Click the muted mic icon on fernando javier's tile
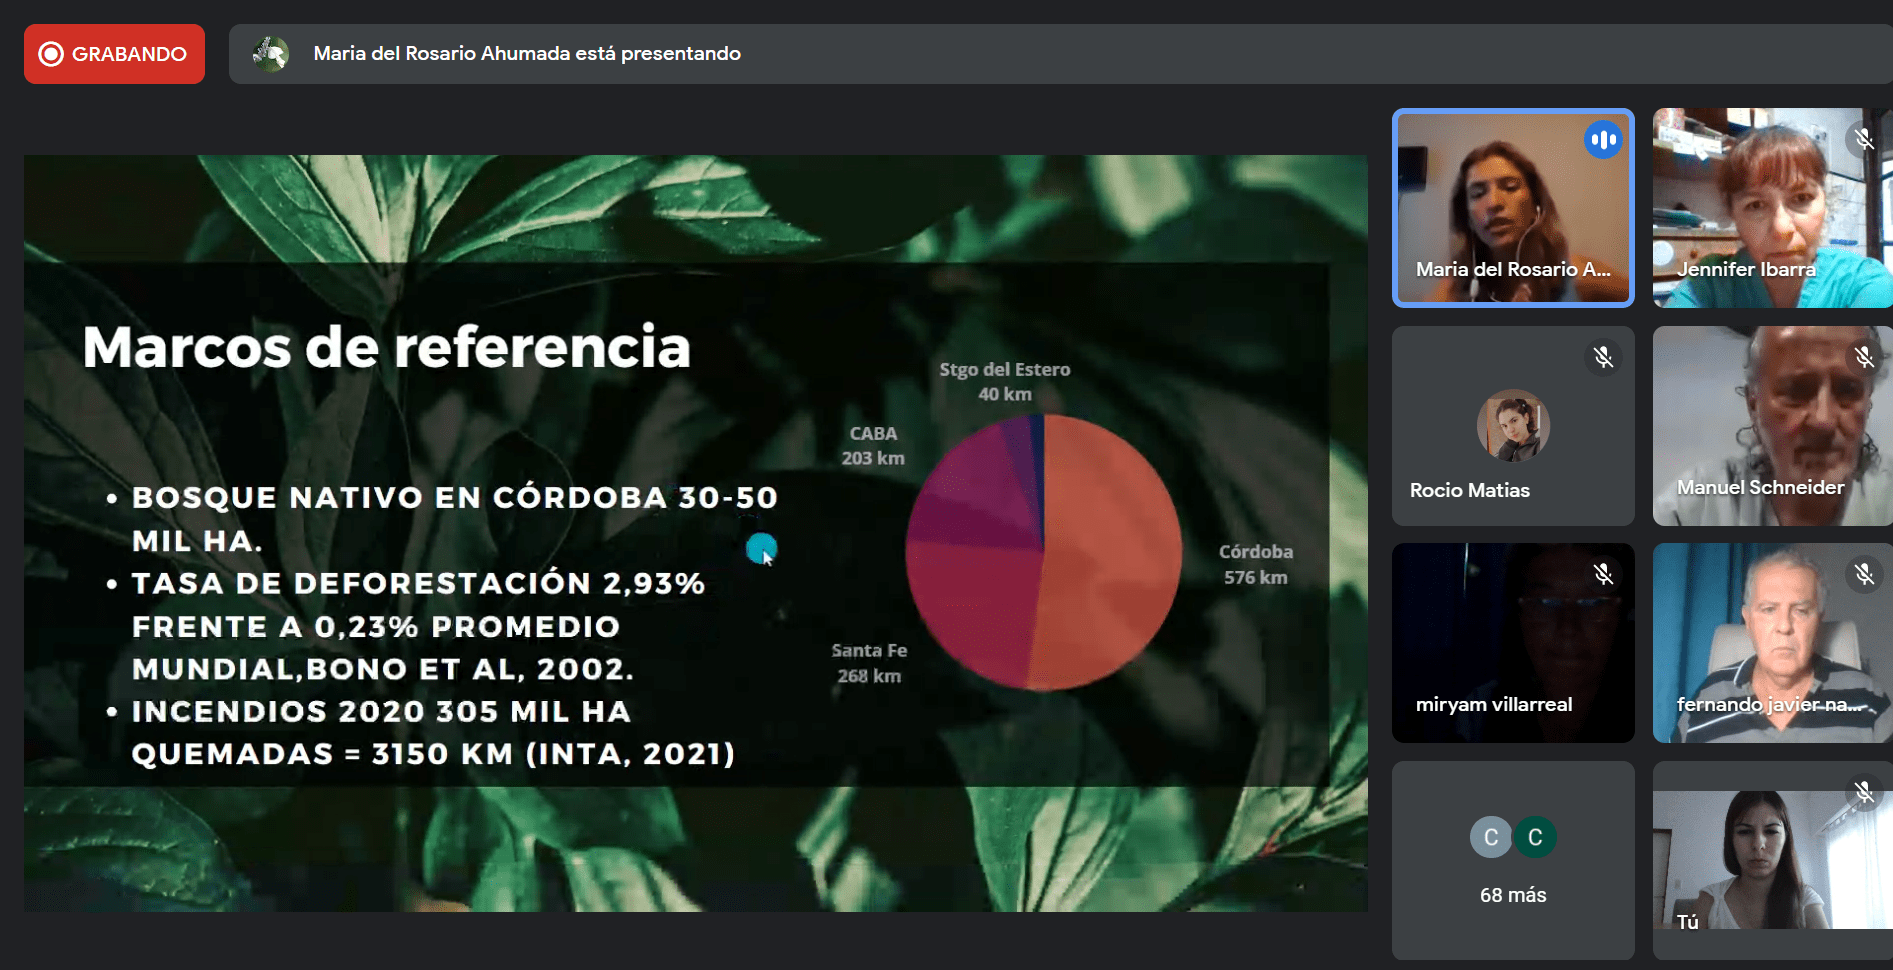Viewport: 1893px width, 970px height. coord(1864,574)
